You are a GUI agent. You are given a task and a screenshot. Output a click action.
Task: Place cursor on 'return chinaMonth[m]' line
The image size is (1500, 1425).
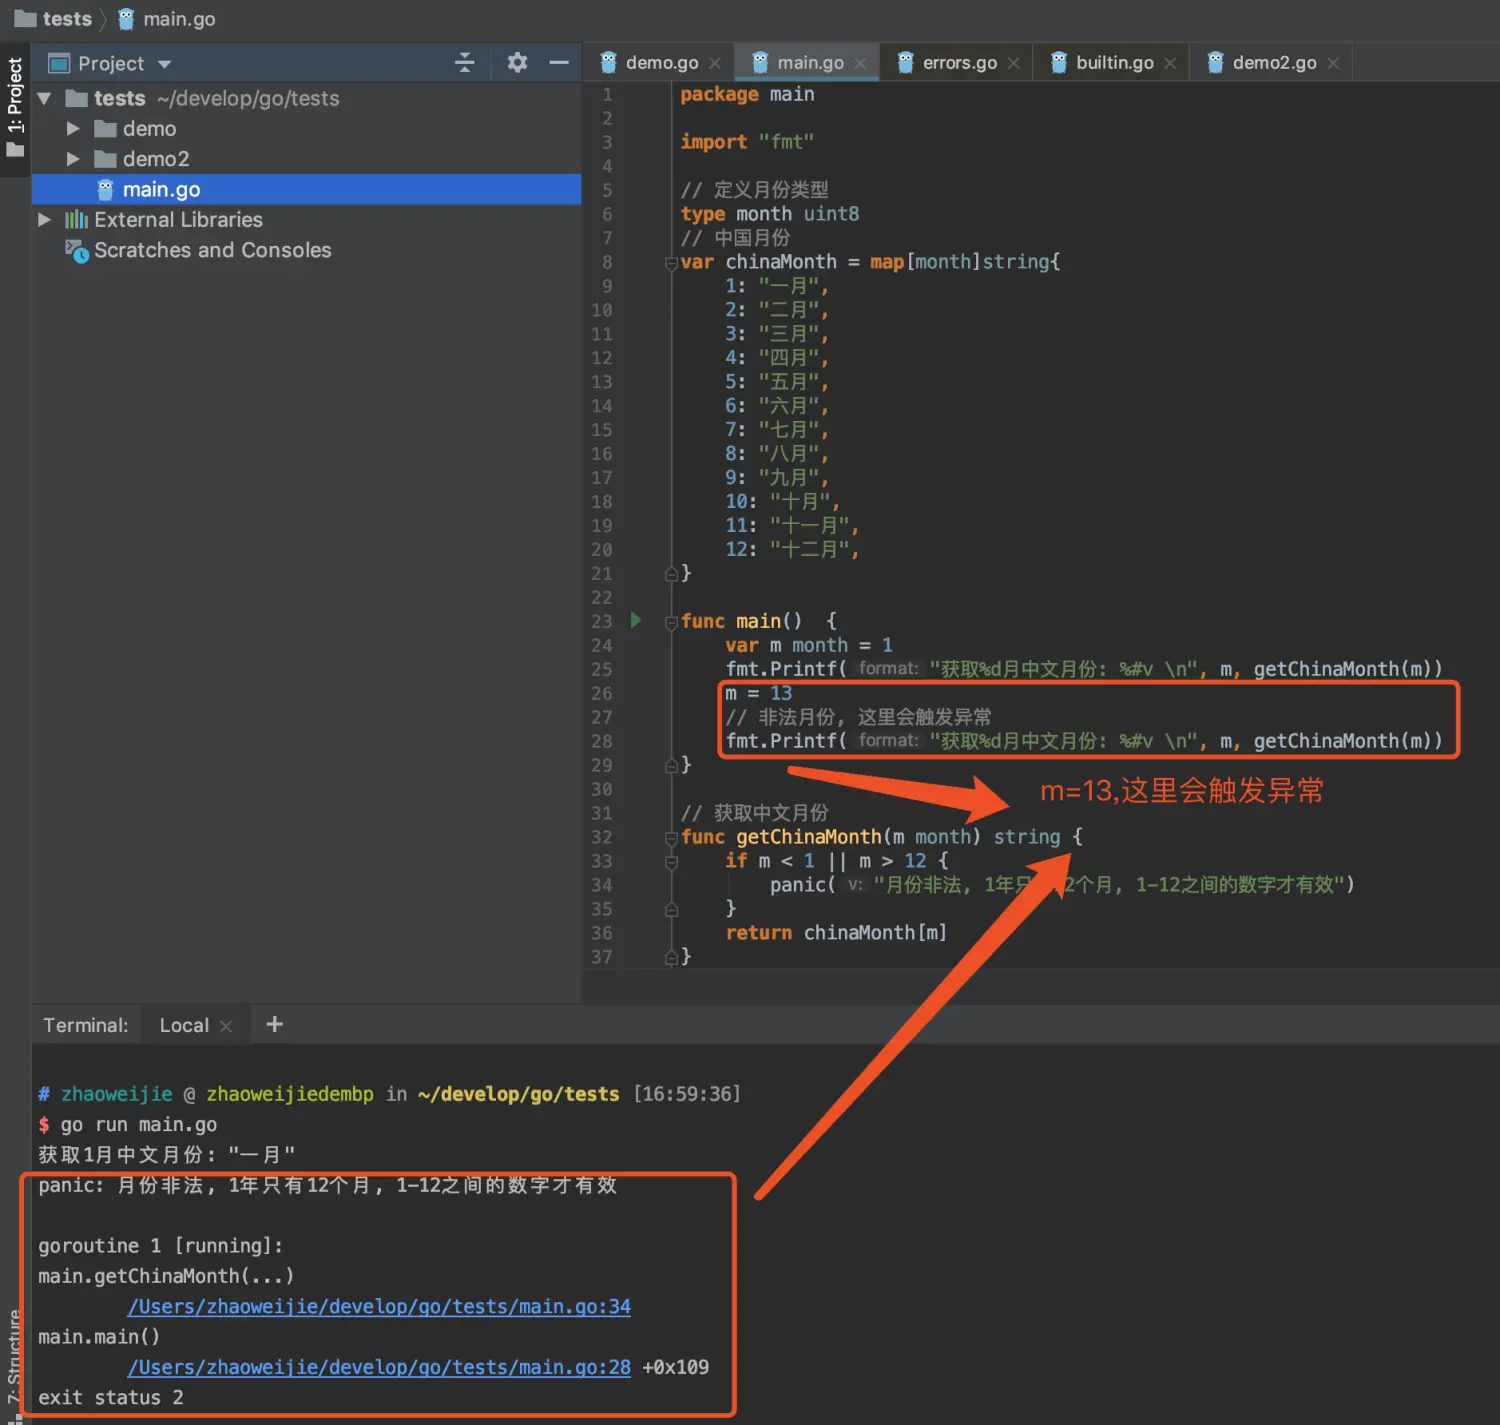(836, 933)
